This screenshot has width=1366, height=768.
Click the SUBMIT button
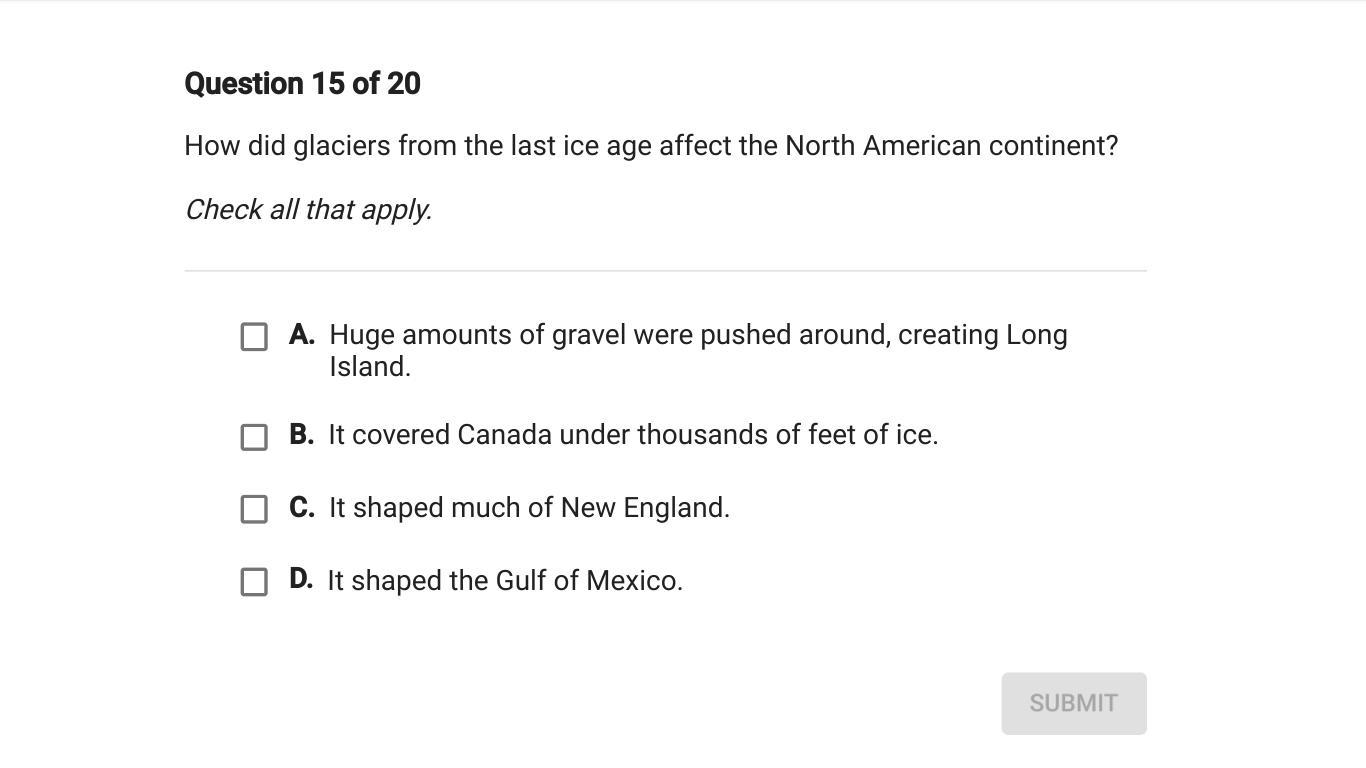pyautogui.click(x=1073, y=703)
